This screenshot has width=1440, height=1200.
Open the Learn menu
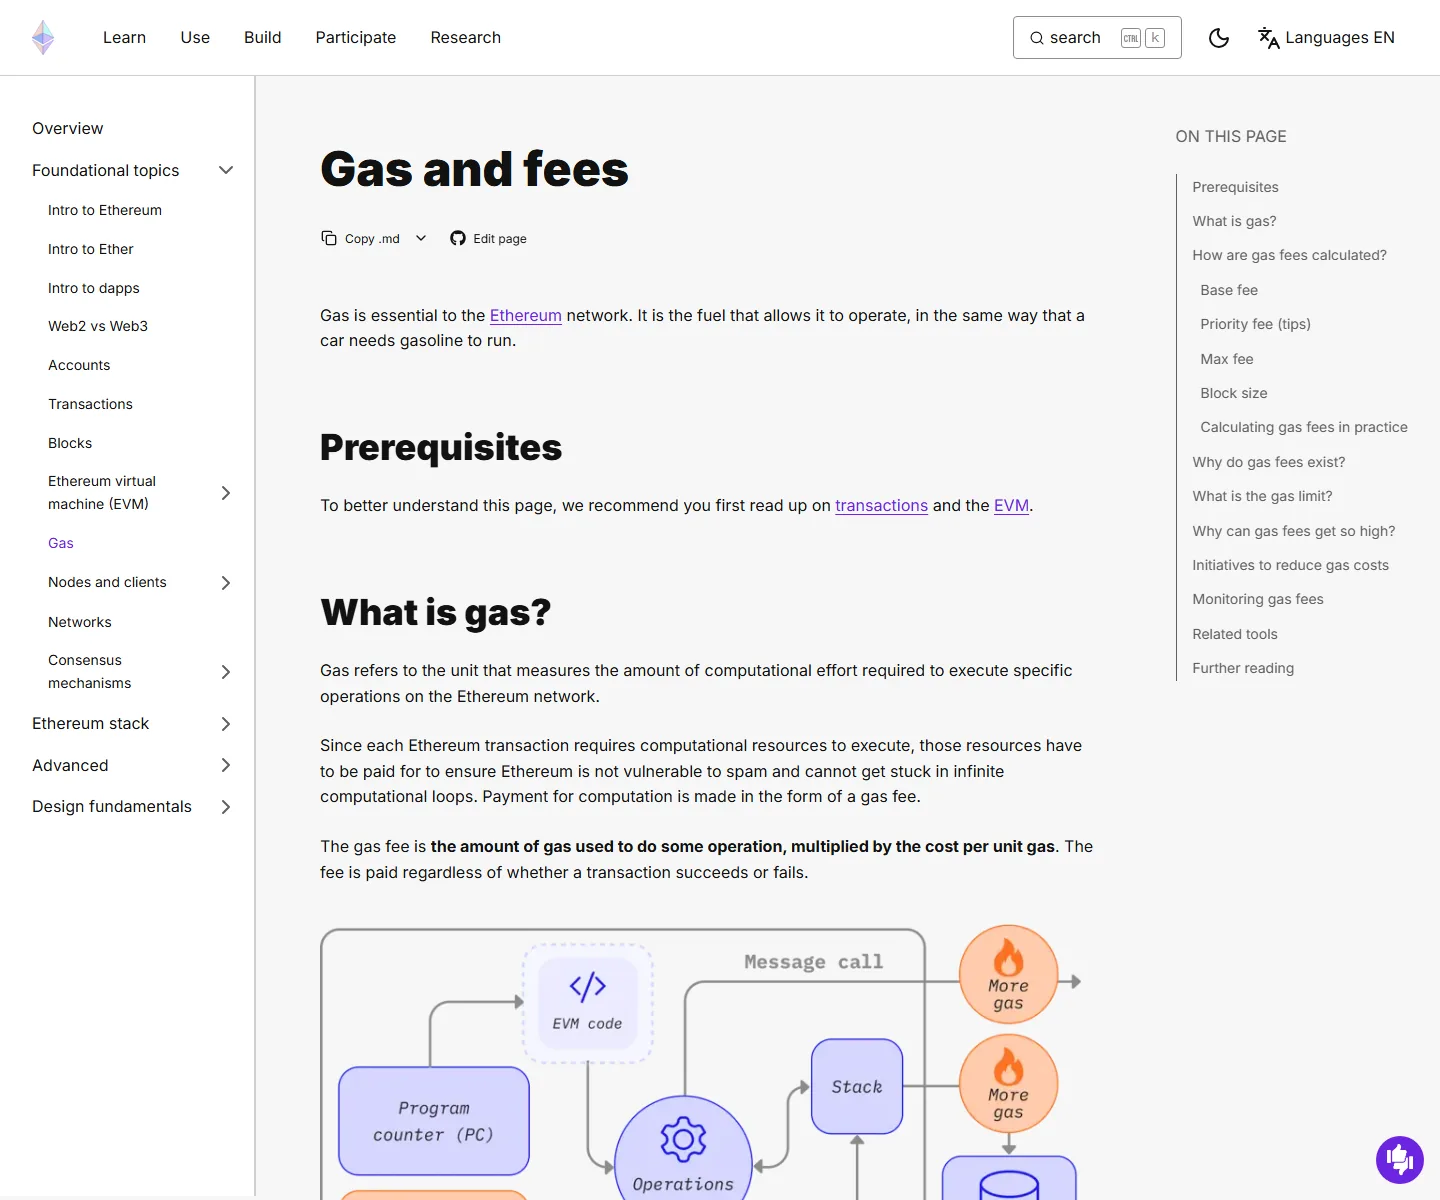124,38
